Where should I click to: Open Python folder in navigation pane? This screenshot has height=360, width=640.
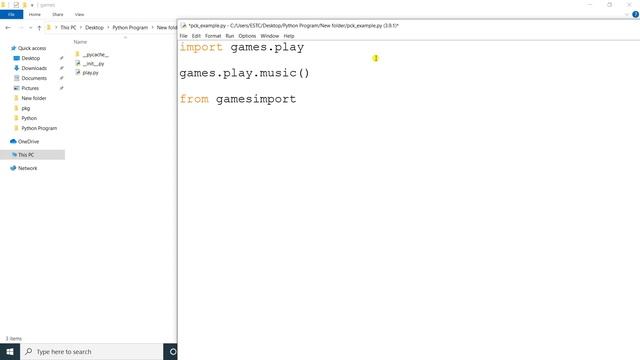pyautogui.click(x=29, y=118)
